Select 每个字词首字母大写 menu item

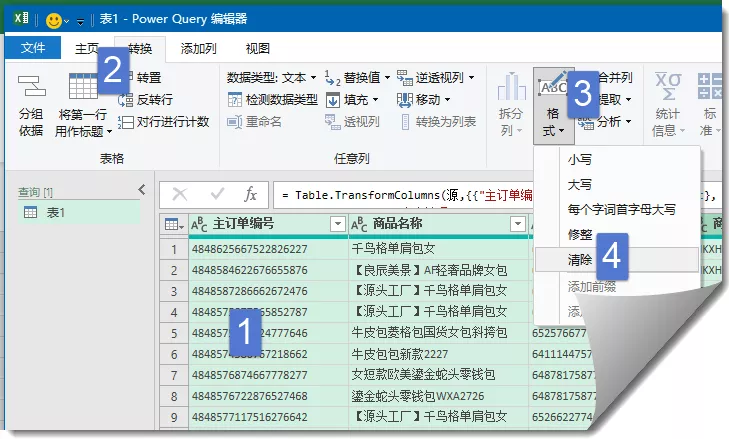616,209
